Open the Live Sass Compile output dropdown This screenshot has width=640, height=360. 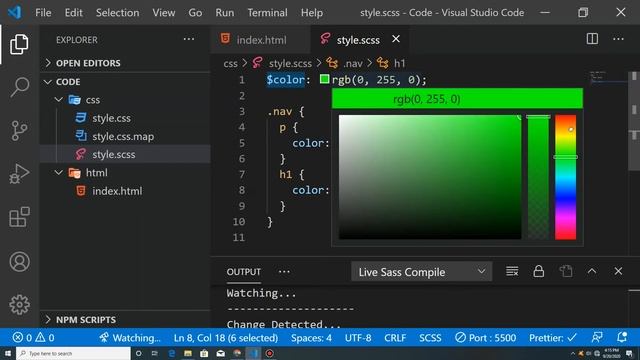pos(422,272)
